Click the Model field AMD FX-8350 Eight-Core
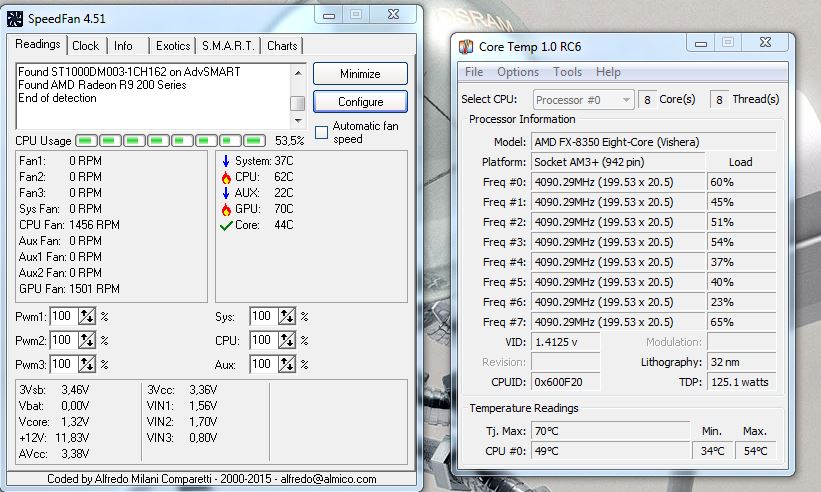The height and width of the screenshot is (492, 821). tap(653, 142)
